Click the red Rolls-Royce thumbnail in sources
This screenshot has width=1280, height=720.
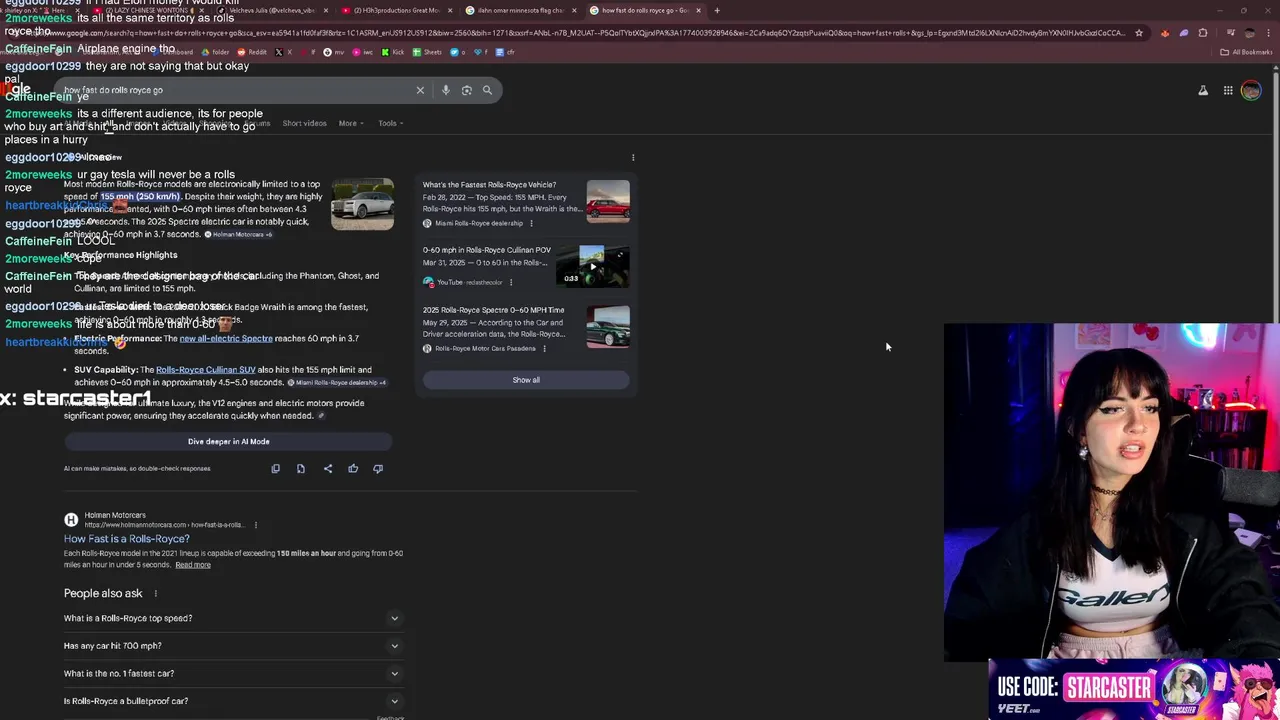[608, 201]
